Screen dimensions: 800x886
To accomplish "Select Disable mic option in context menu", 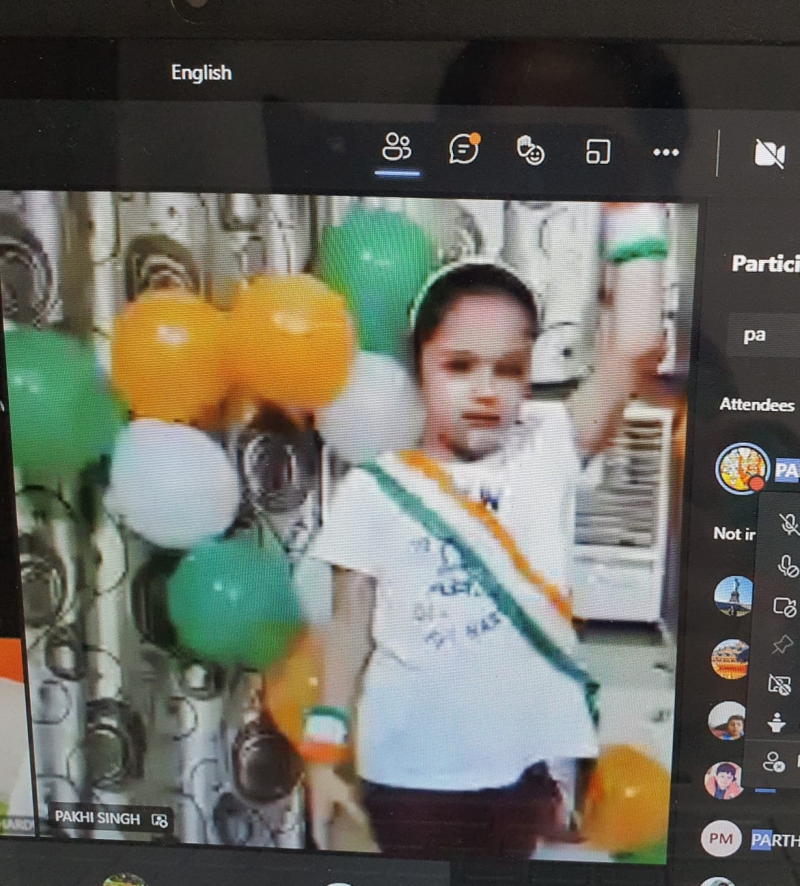I will click(788, 565).
